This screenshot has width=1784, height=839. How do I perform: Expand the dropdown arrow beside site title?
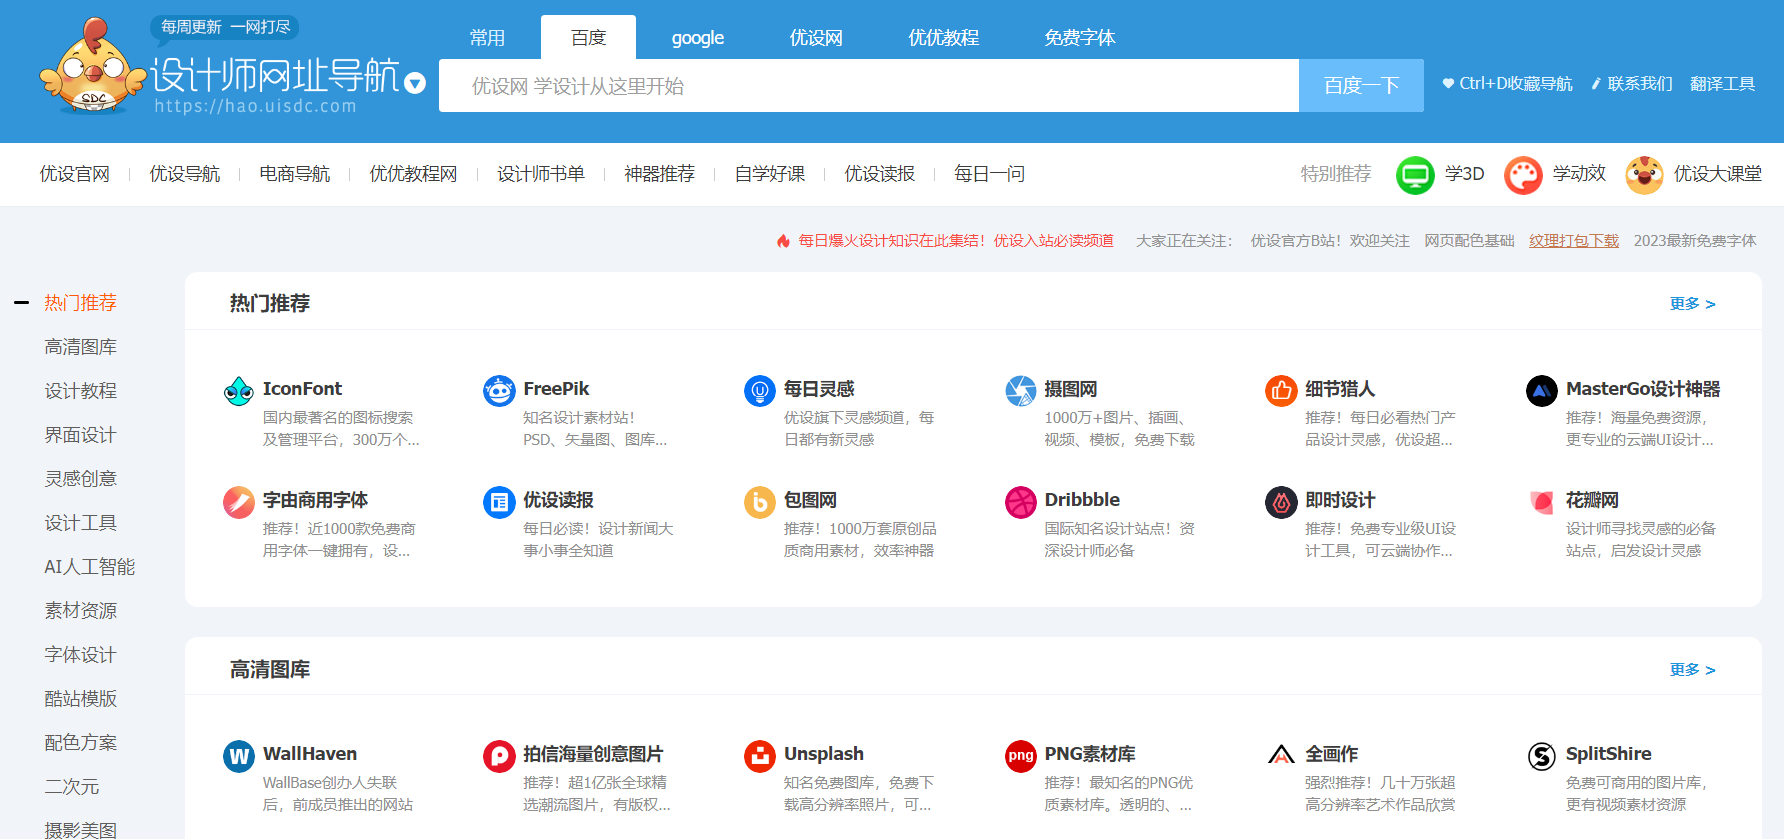tap(415, 83)
